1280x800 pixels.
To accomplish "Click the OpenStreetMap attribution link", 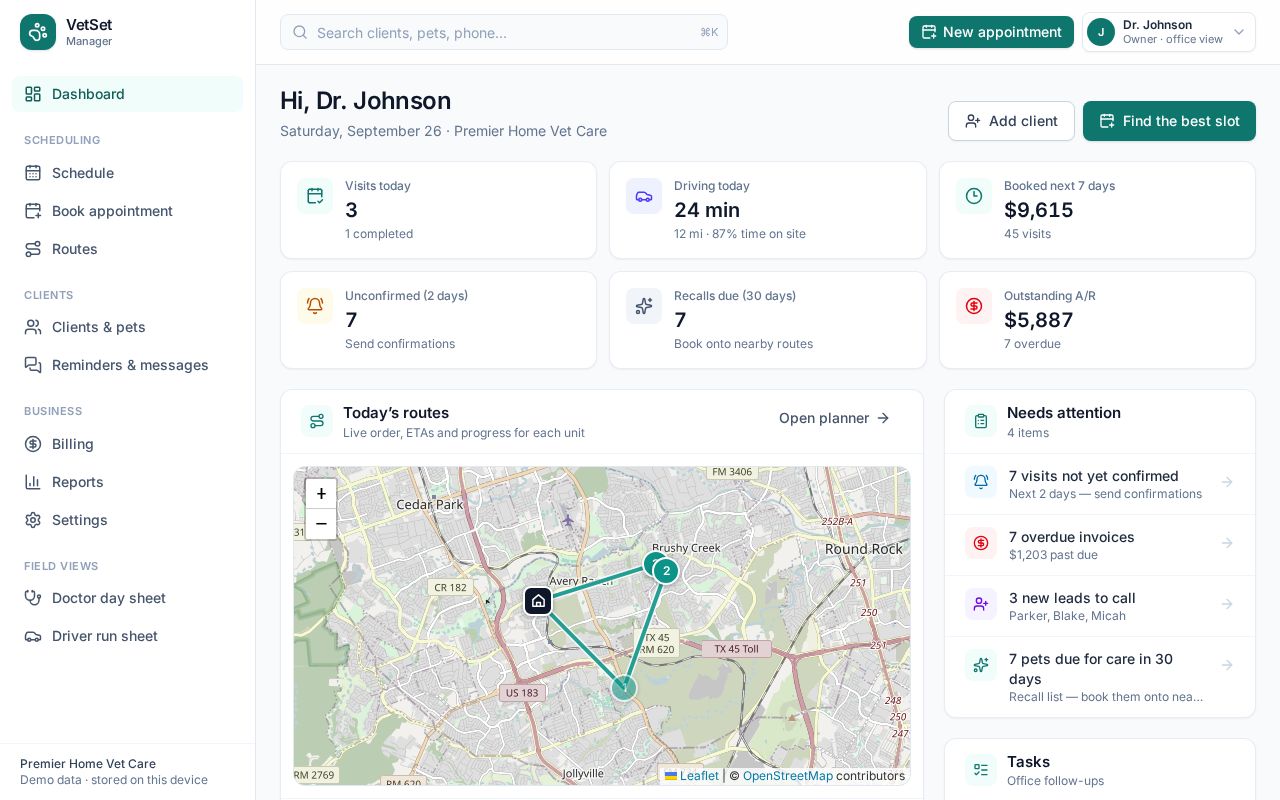I will tap(787, 776).
